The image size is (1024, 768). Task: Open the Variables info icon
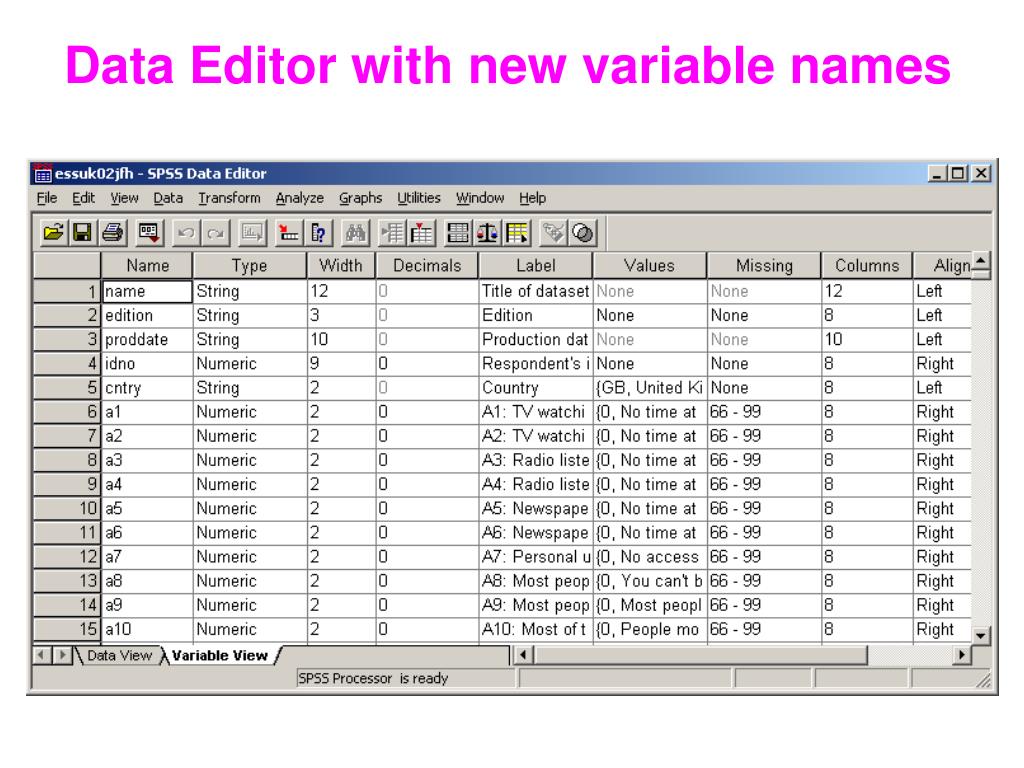pos(318,232)
